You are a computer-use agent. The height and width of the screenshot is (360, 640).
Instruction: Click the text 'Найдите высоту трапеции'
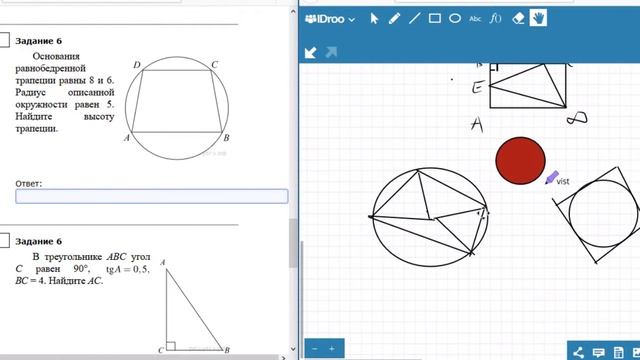(x=65, y=122)
